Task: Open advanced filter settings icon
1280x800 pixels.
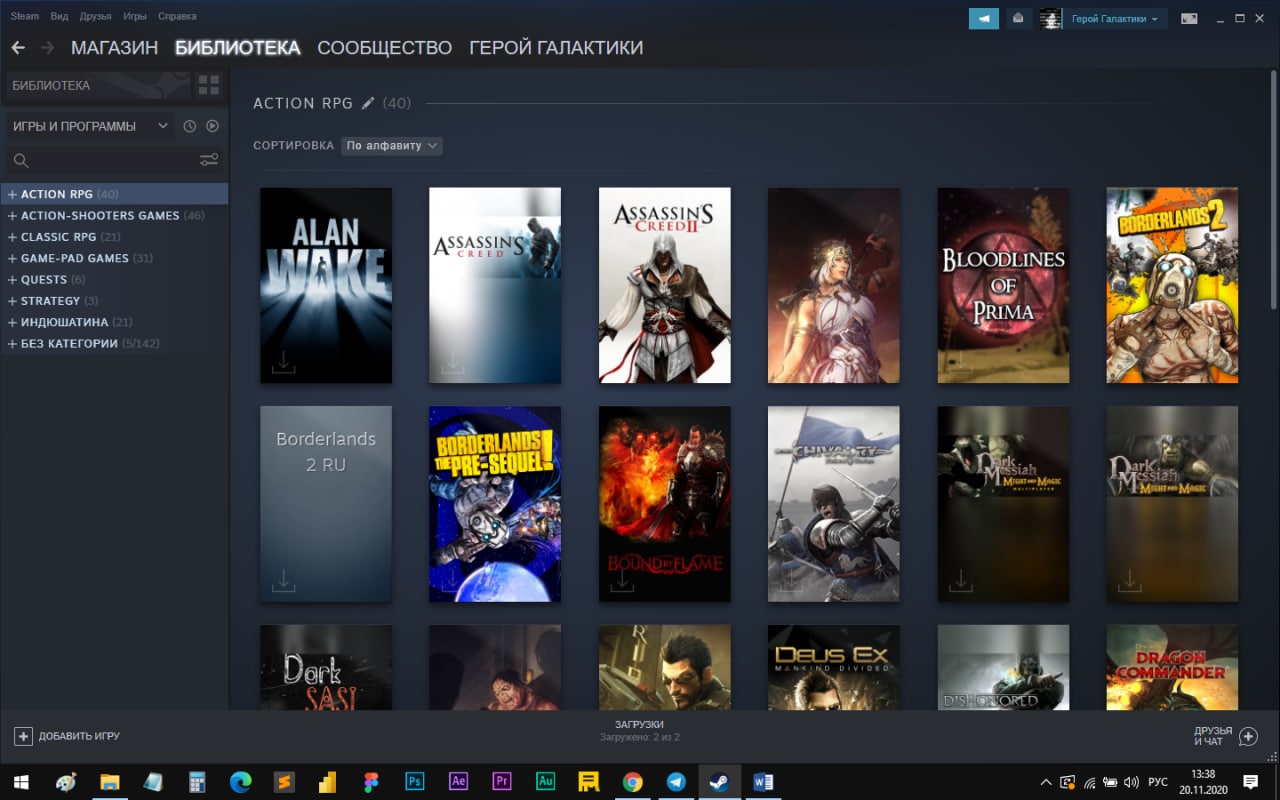Action: [209, 160]
